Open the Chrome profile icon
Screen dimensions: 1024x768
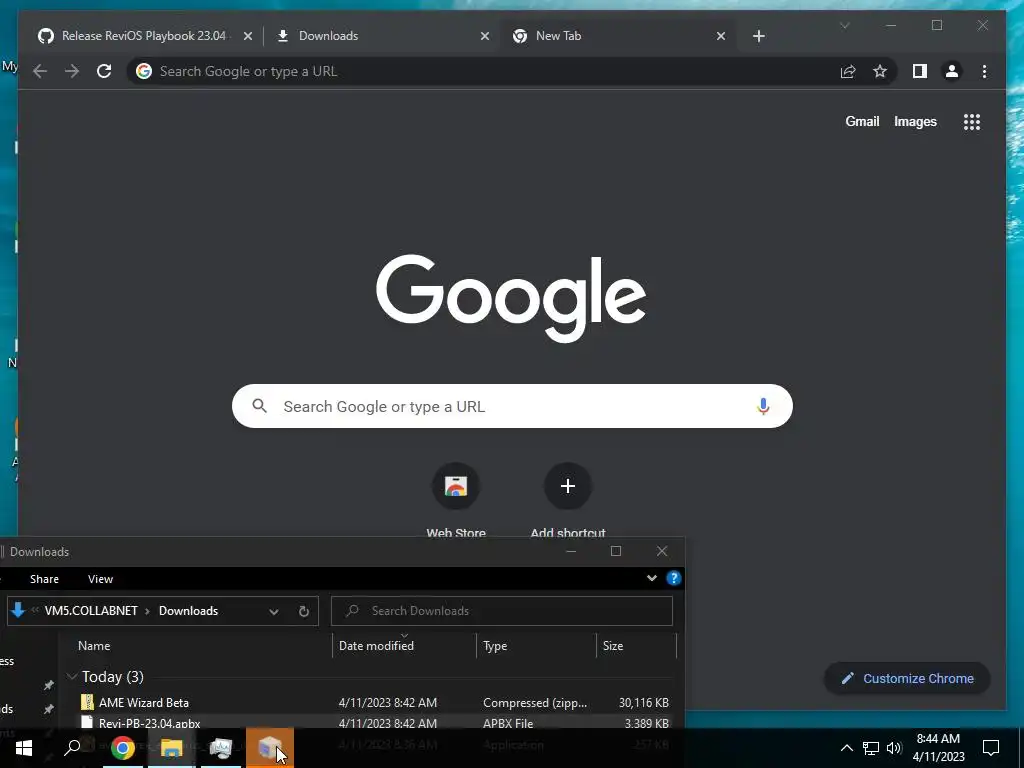(952, 71)
